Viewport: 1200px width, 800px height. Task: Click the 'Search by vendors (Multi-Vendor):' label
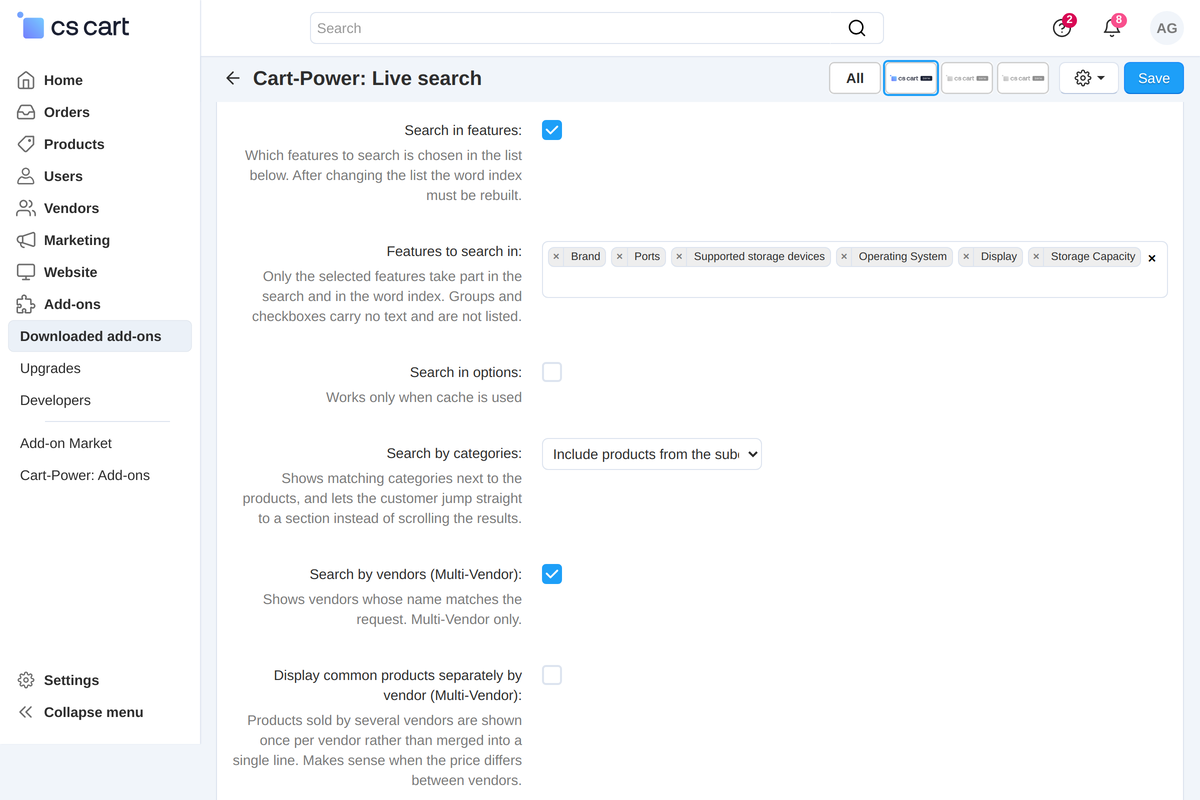click(416, 574)
